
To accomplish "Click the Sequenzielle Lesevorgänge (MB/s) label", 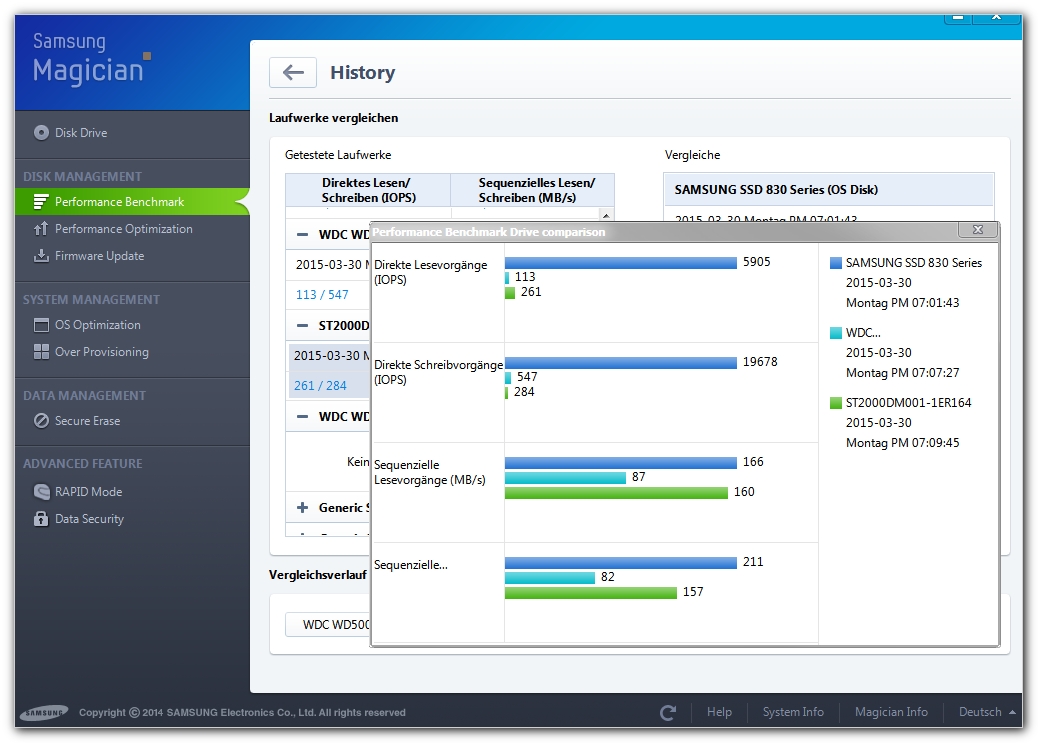I will pos(430,472).
